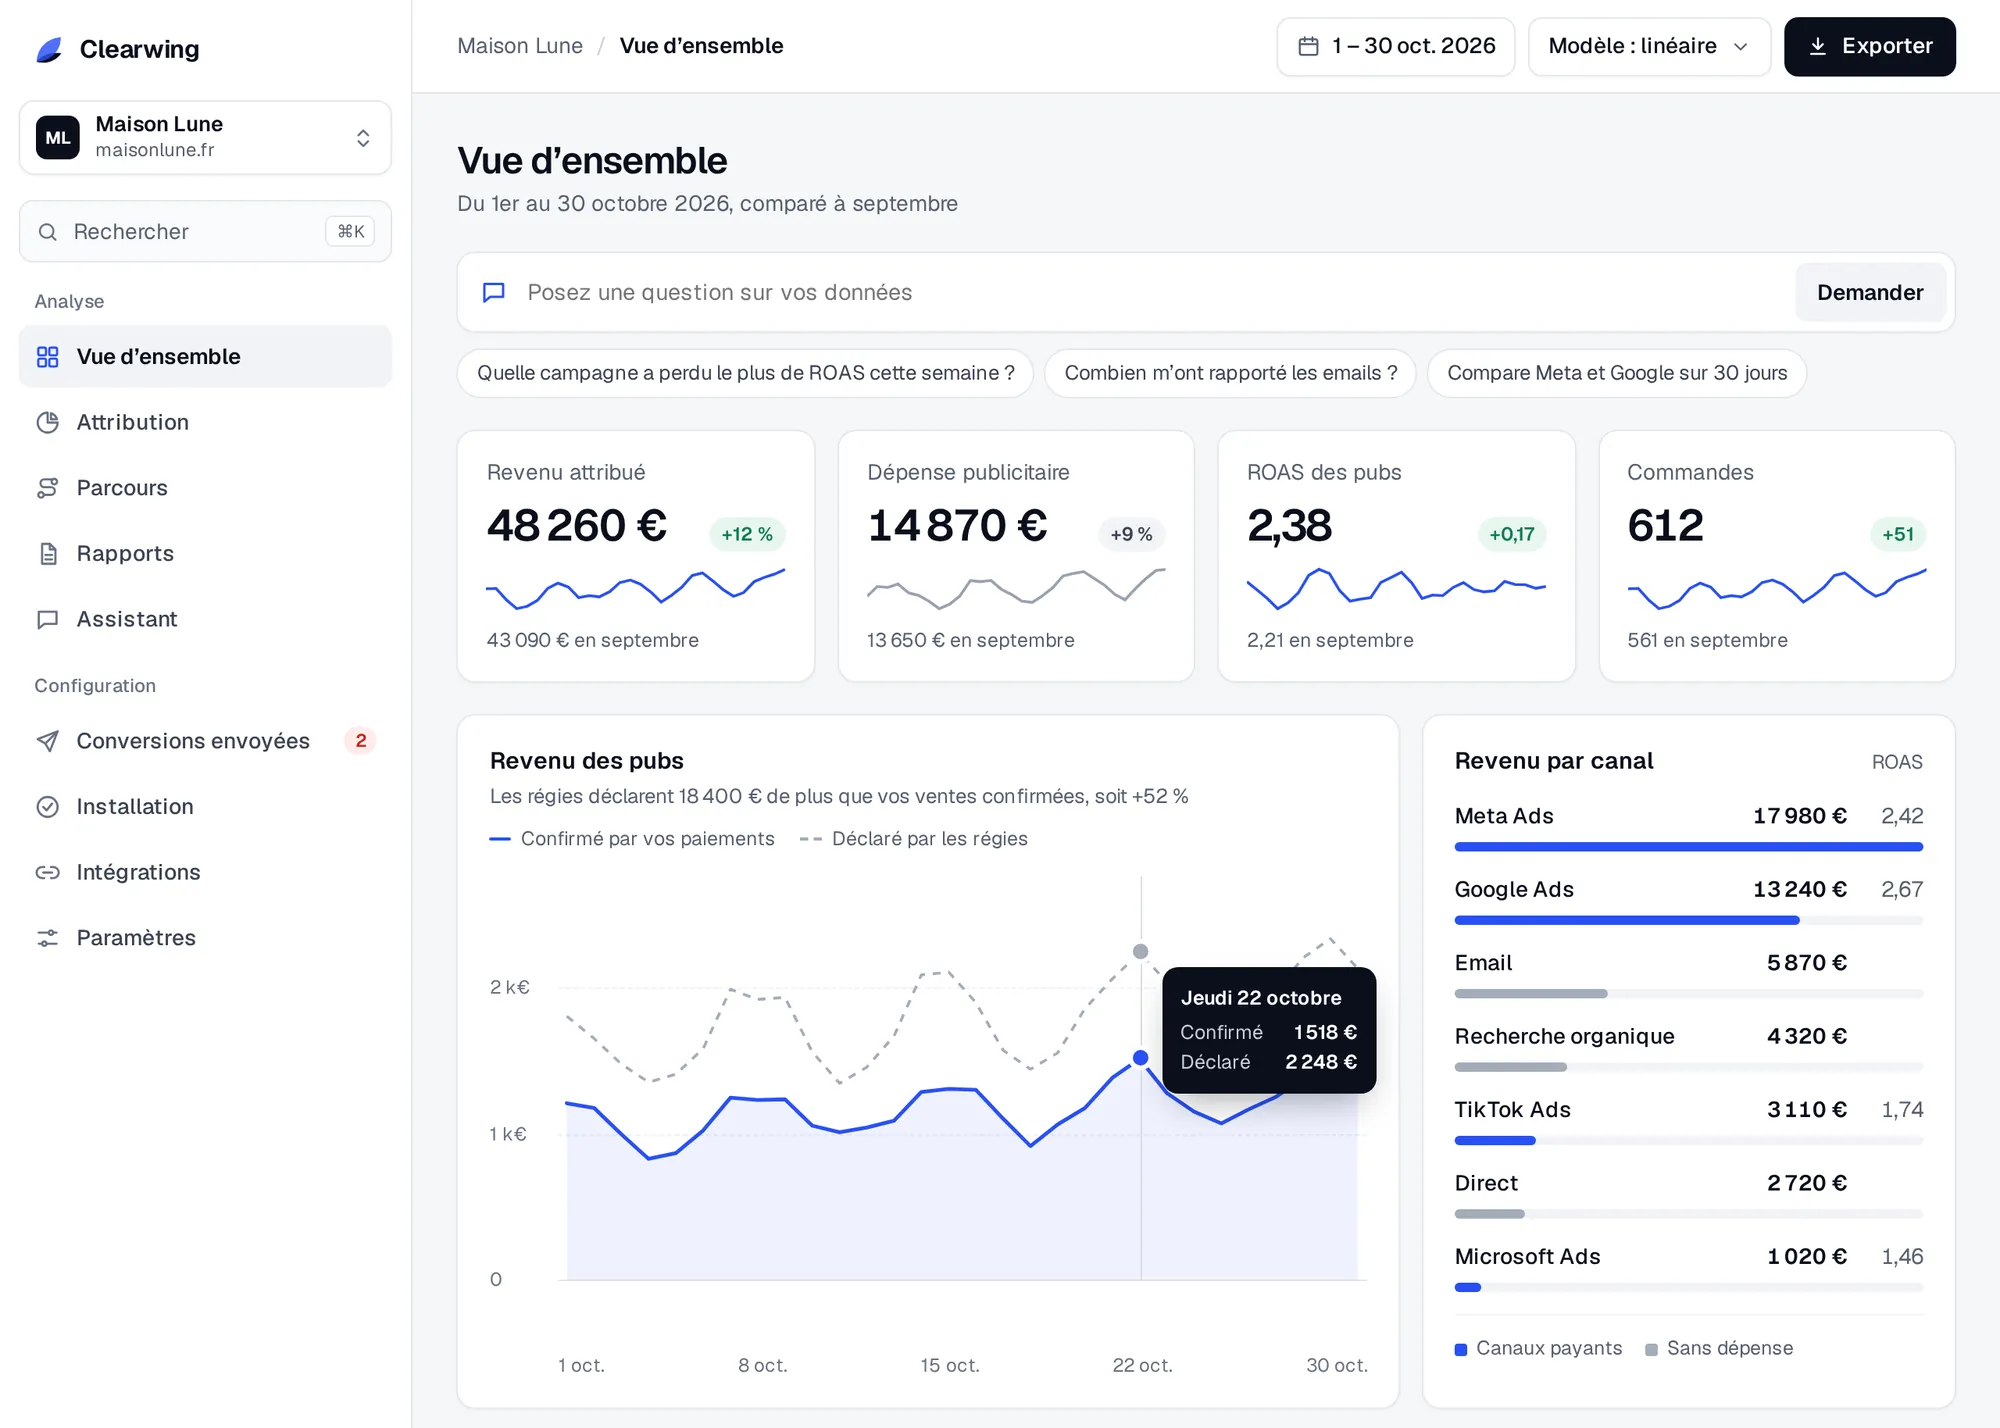Click the Rapports document icon
This screenshot has height=1428, width=2000.
(x=47, y=554)
